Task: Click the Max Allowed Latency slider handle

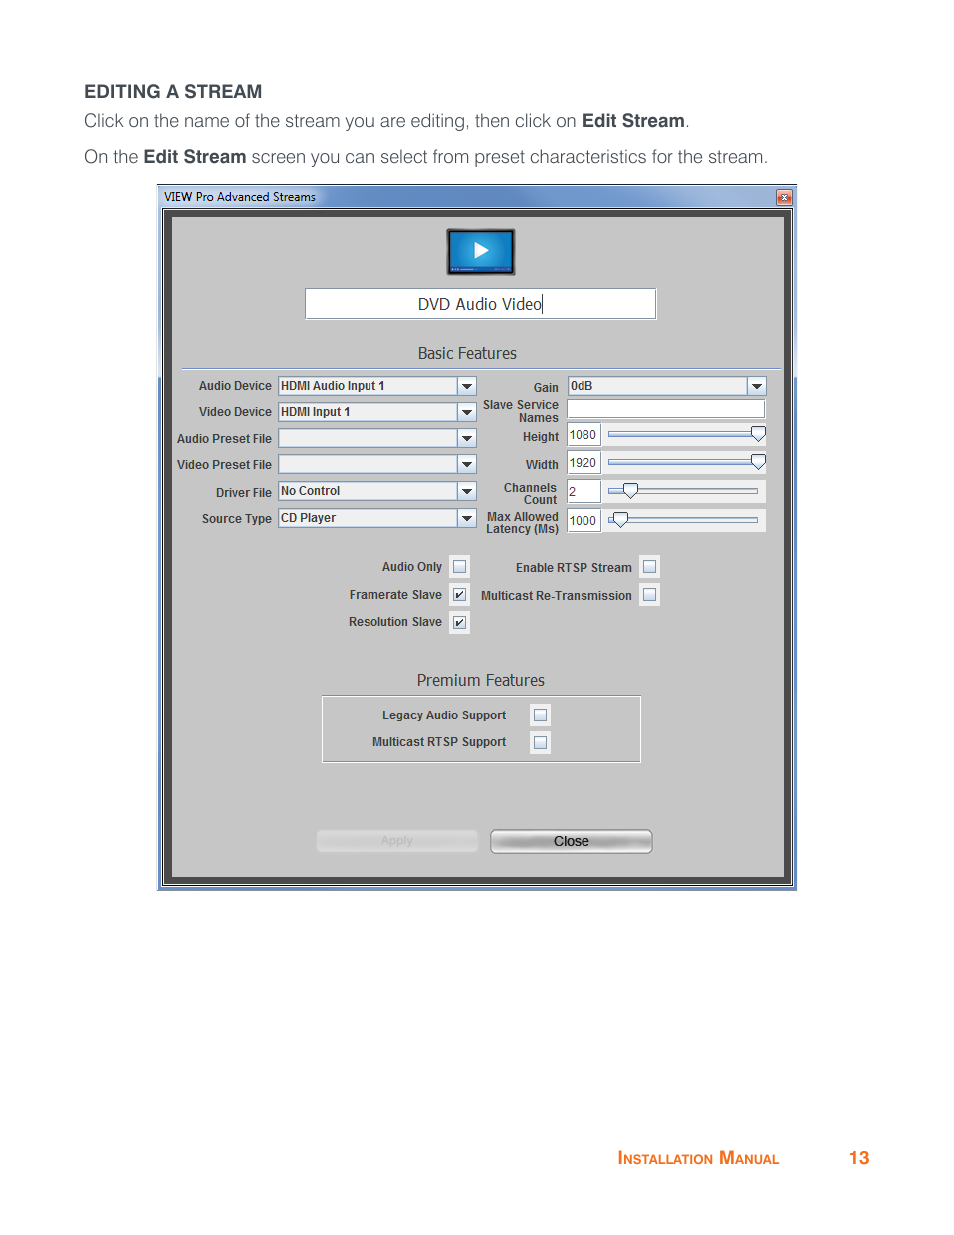Action: [x=620, y=520]
